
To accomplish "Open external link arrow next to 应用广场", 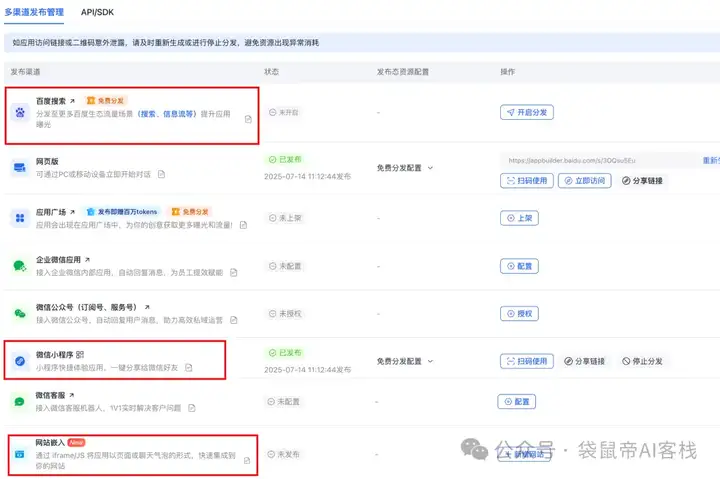I will point(72,212).
